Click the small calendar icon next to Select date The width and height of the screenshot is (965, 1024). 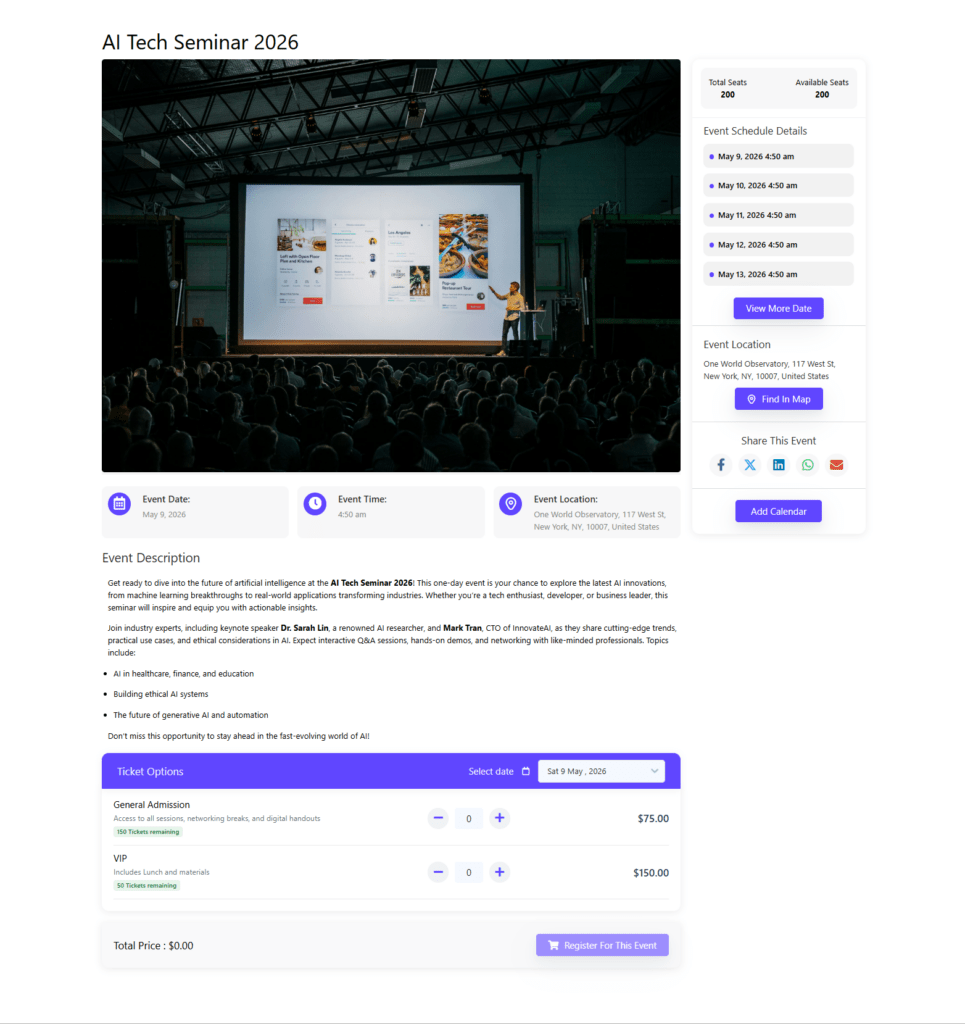pyautogui.click(x=526, y=771)
